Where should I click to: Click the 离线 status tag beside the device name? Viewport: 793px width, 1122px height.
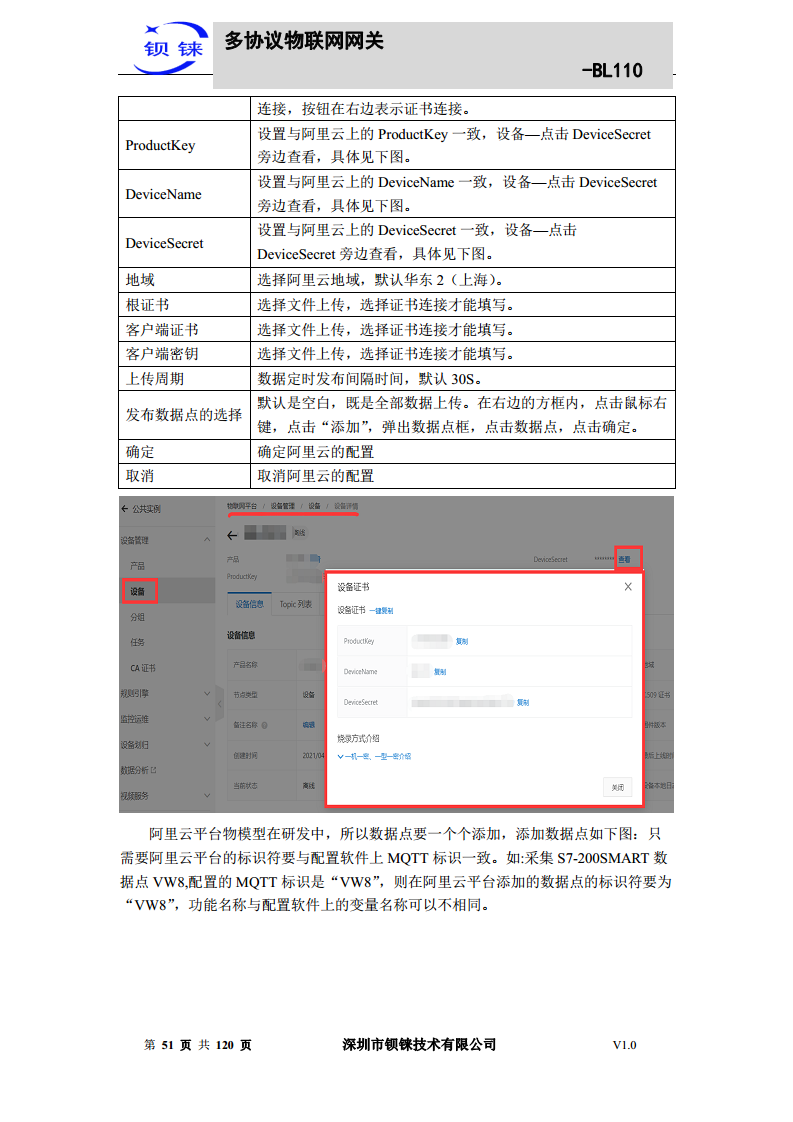click(300, 533)
